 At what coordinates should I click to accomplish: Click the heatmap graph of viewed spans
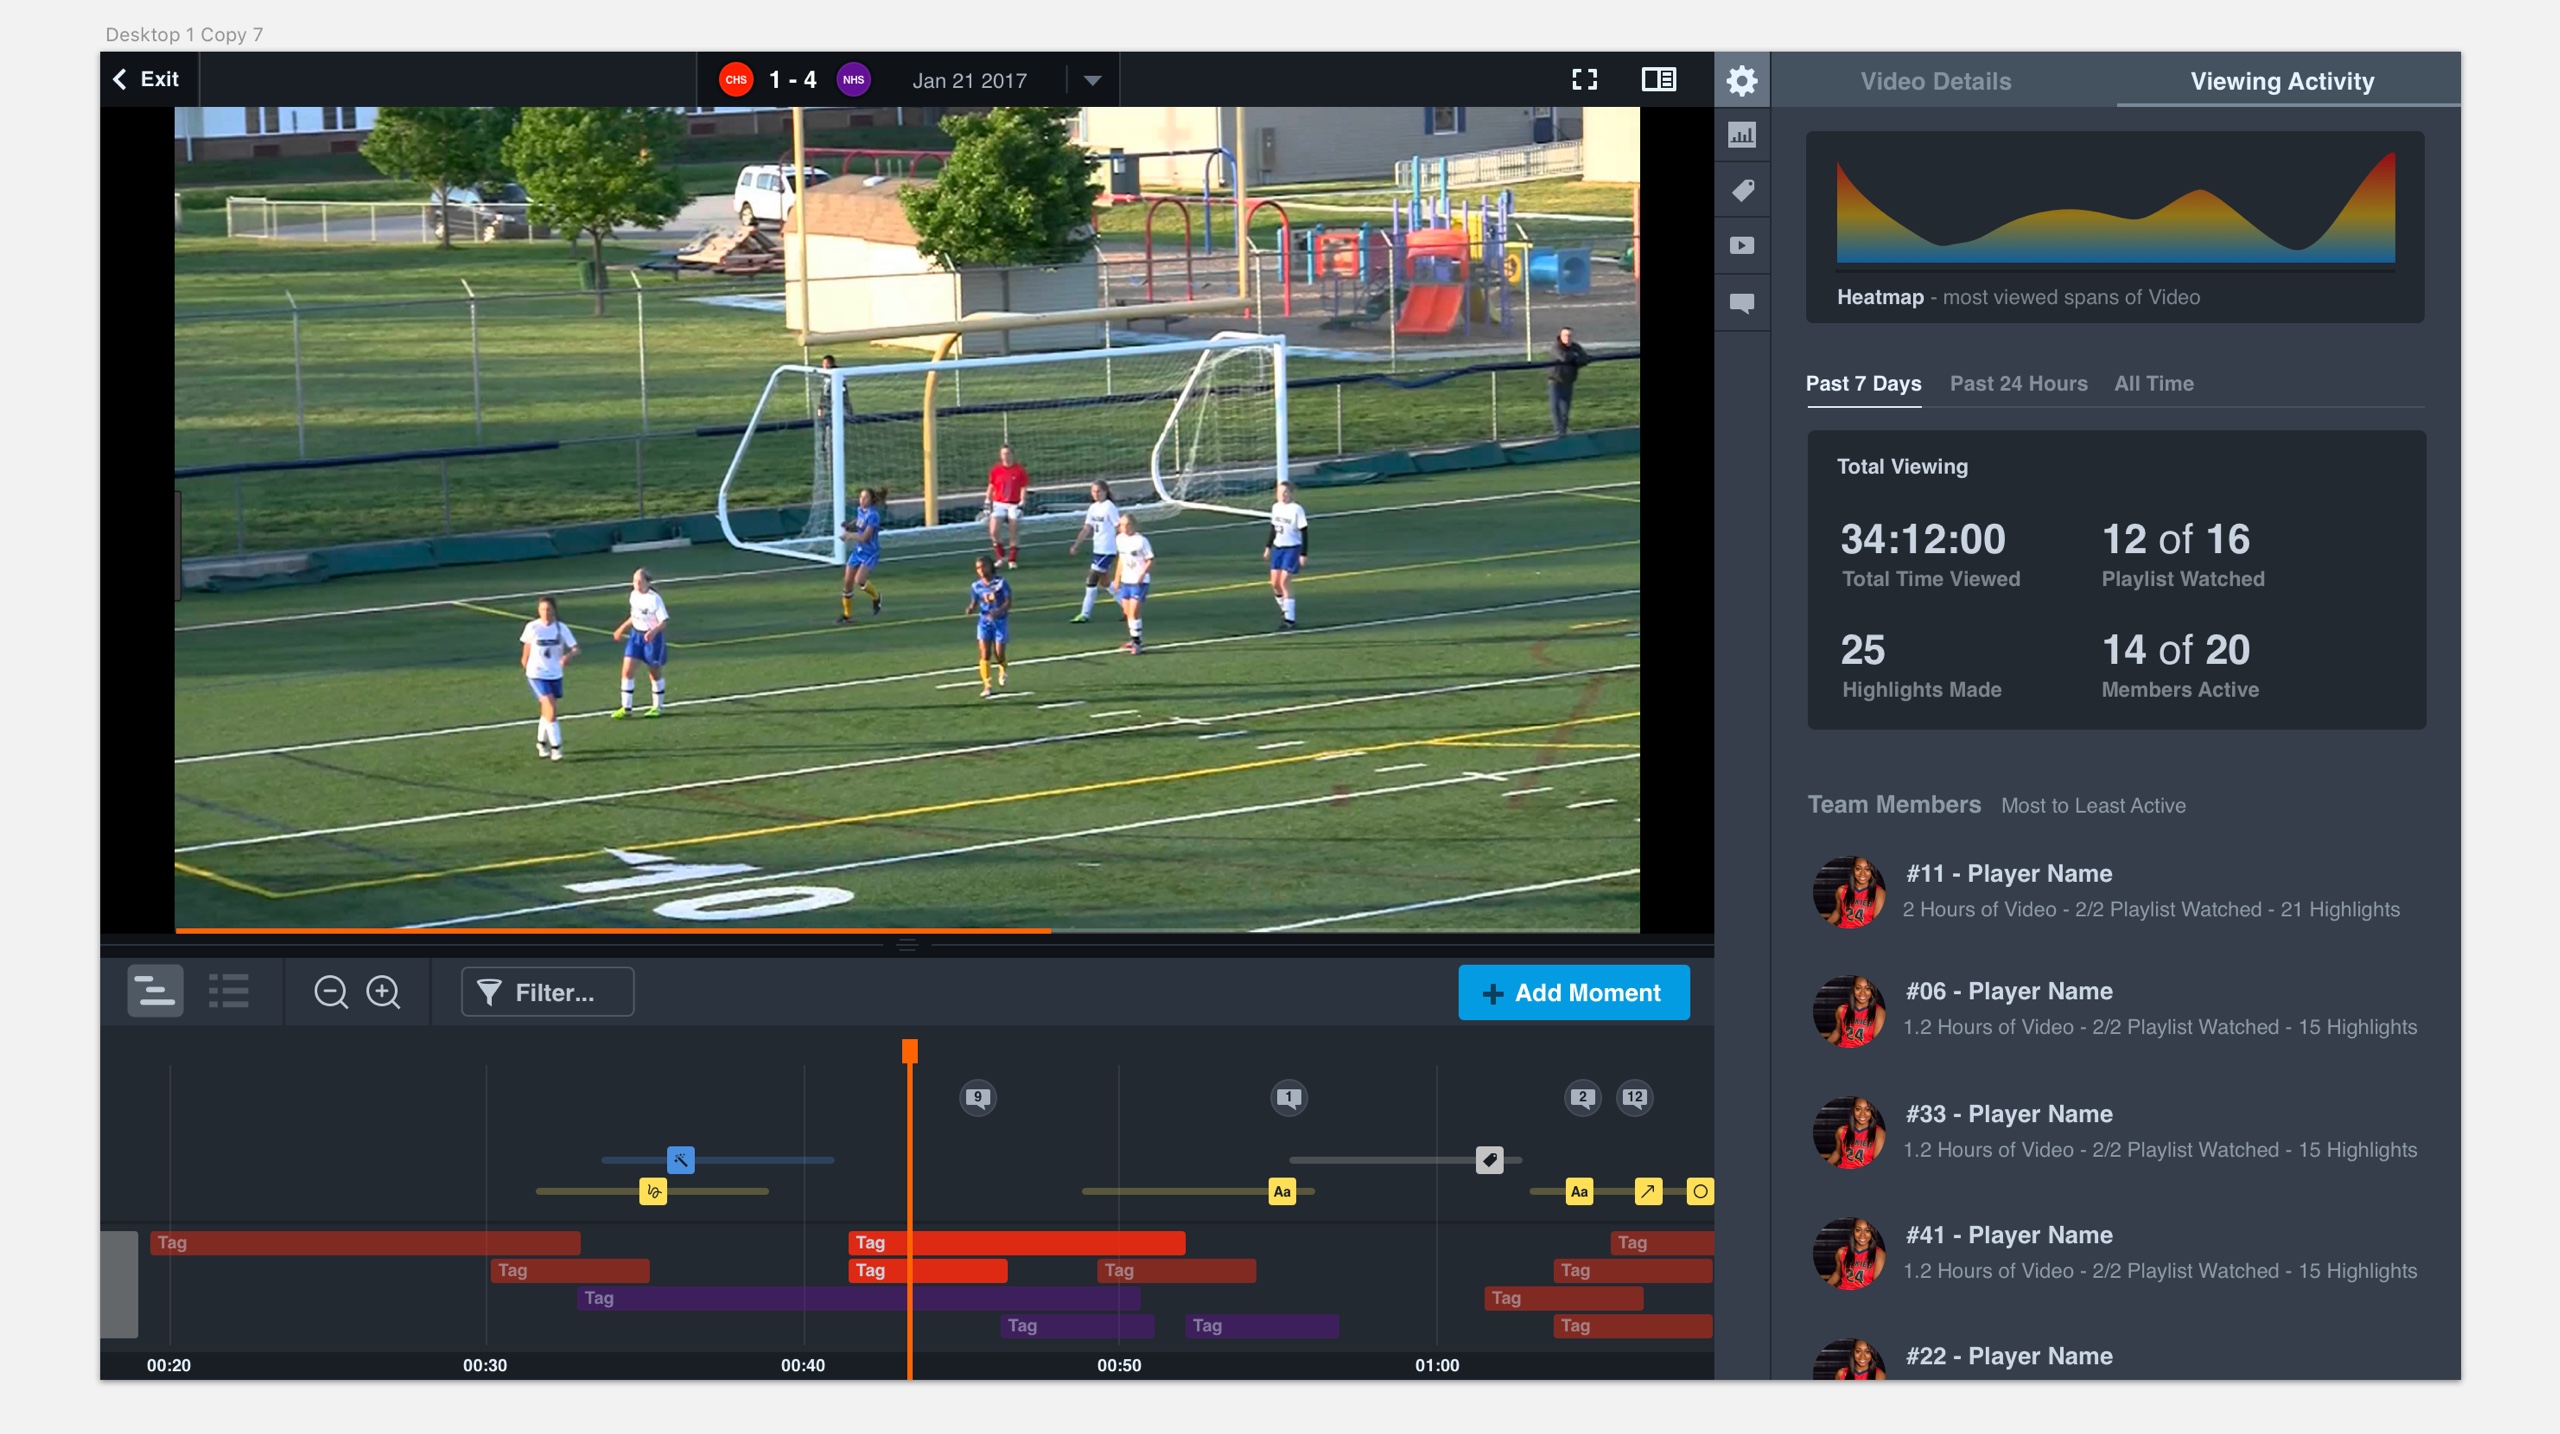pyautogui.click(x=2115, y=210)
